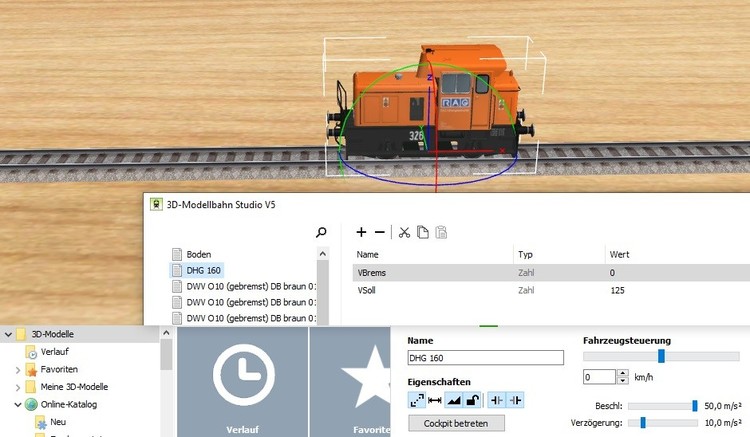Toggle the horizontal width arrows property icon

(434, 400)
